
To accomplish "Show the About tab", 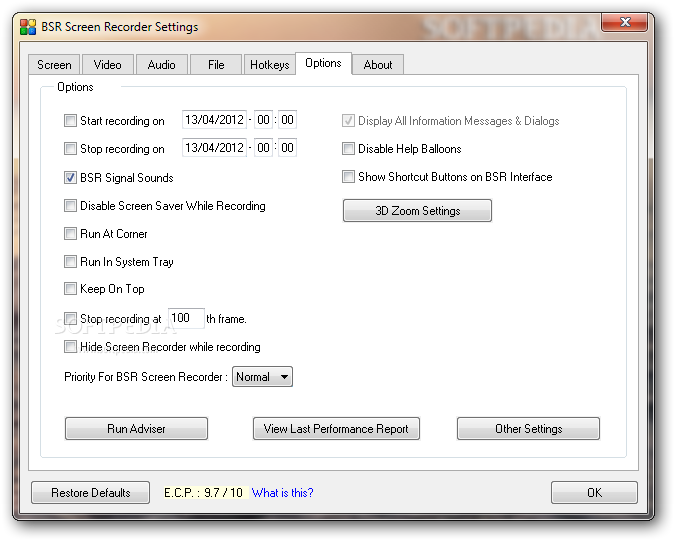I will [378, 65].
